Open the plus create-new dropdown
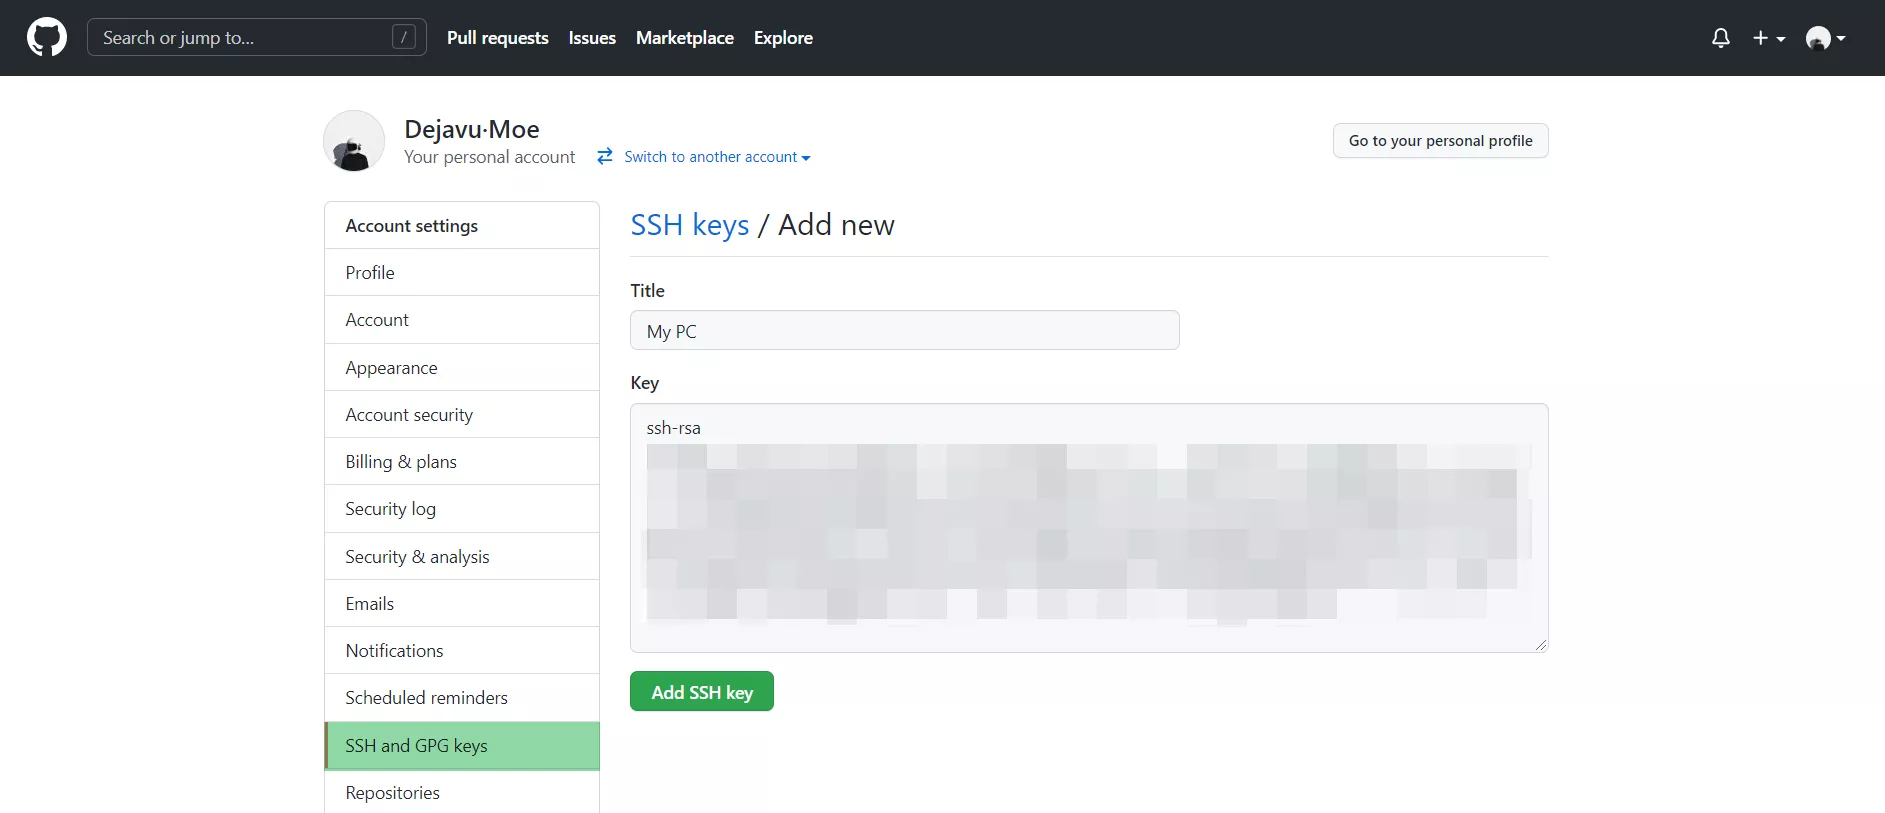1885x813 pixels. (1768, 38)
